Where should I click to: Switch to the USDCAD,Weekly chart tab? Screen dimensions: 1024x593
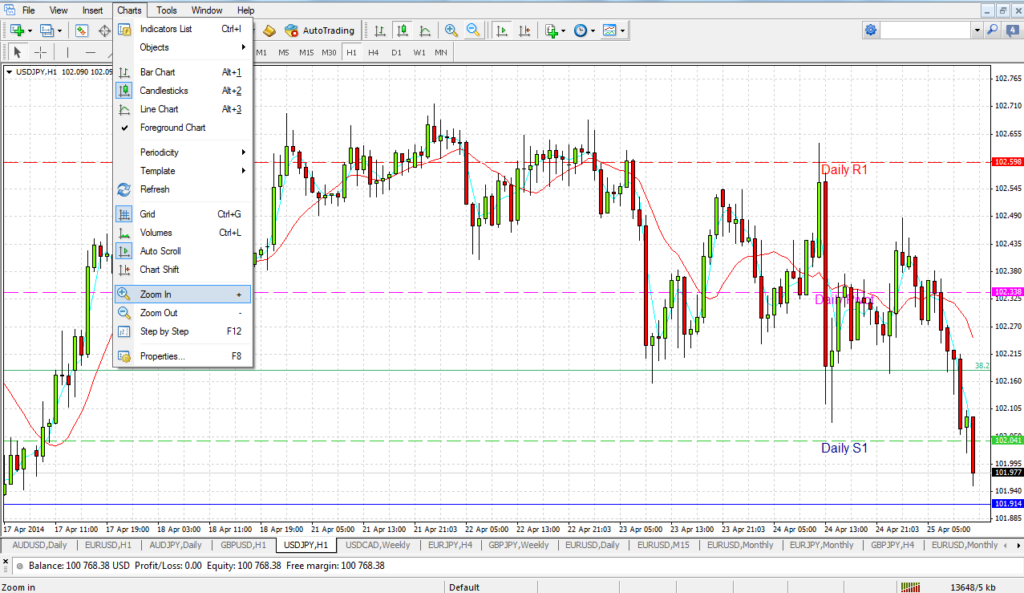point(377,545)
